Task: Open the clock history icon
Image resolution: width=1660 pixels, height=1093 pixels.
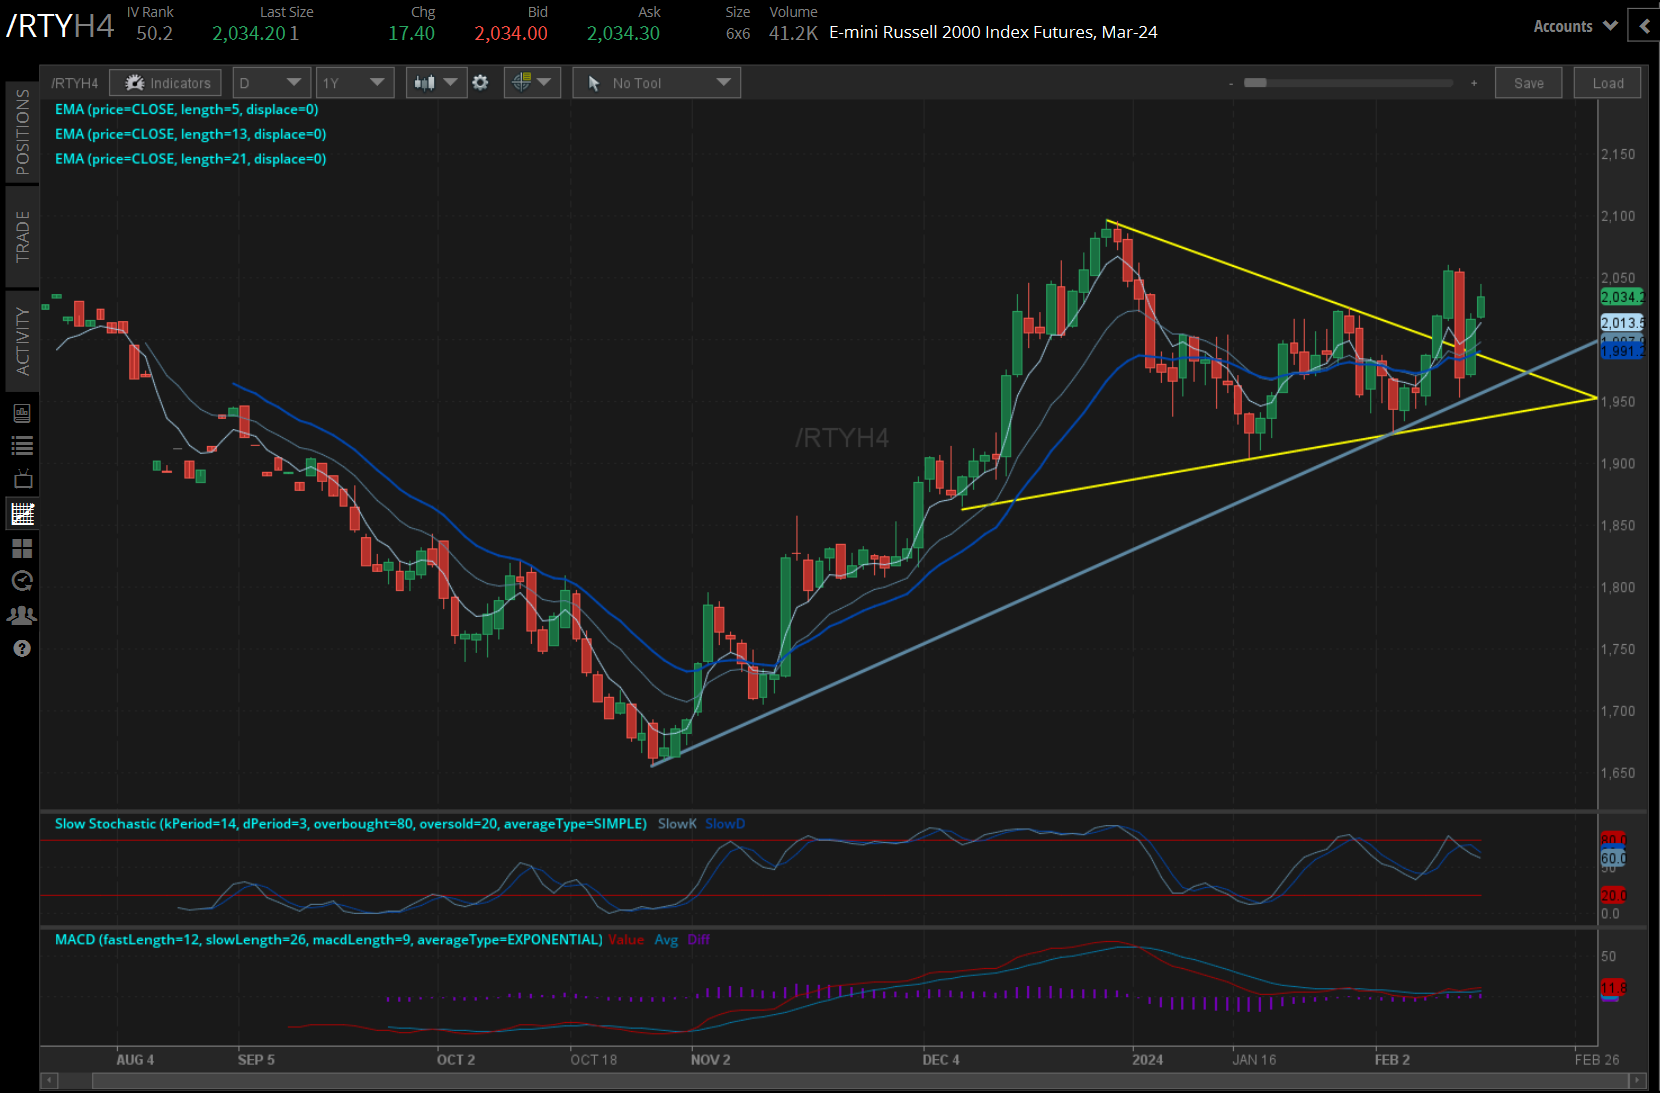Action: pos(22,581)
